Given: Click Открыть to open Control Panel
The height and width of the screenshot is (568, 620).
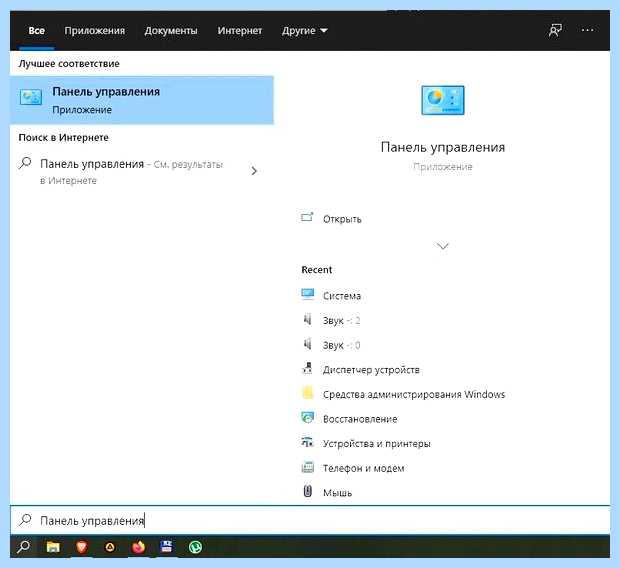Looking at the screenshot, I should (342, 219).
